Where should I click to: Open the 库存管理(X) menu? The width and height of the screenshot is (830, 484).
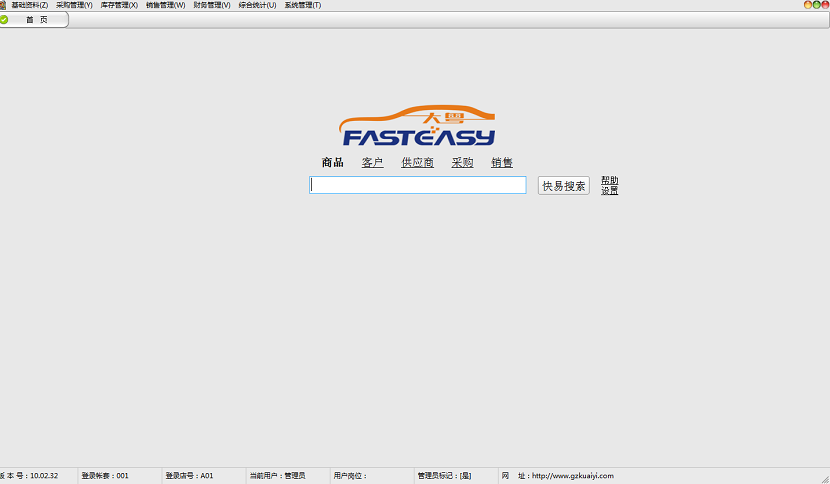point(119,5)
